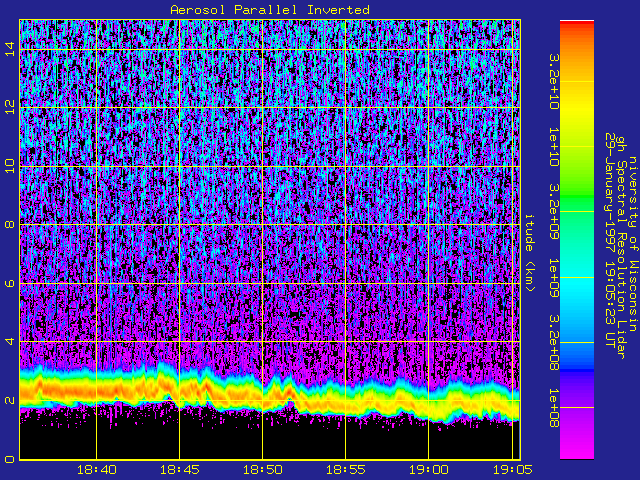The width and height of the screenshot is (640, 480).
Task: Select the 19:00 time axis label
Action: [x=429, y=470]
